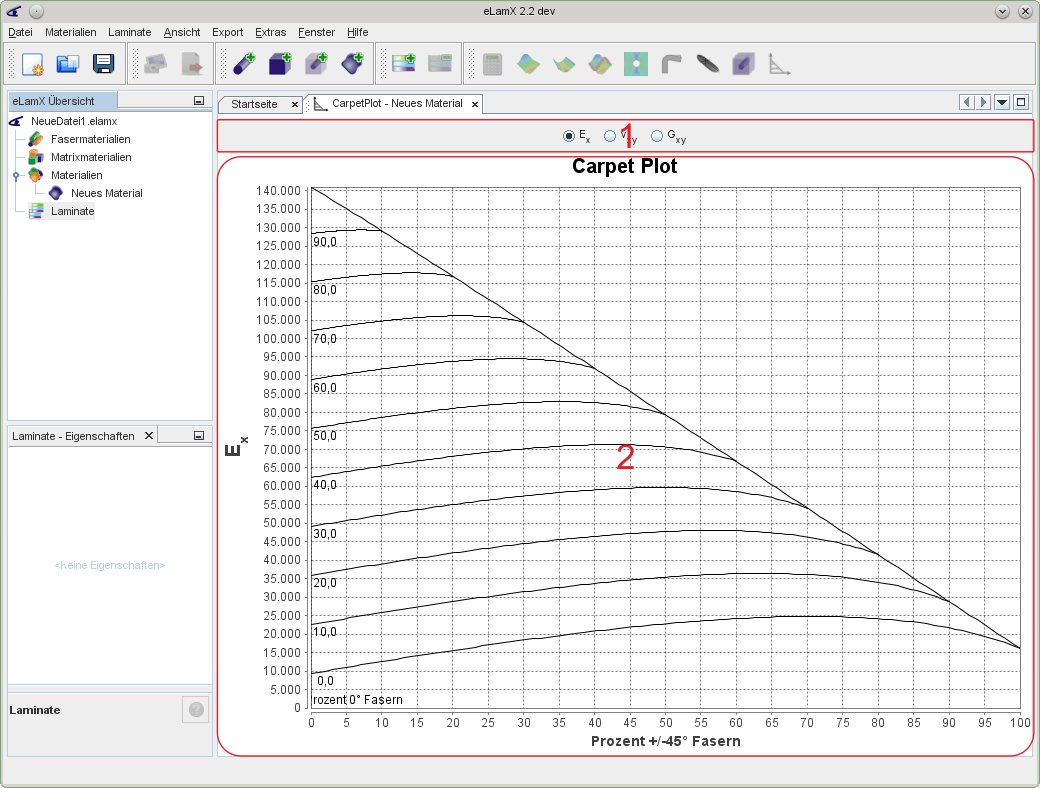
Task: Close the Startseite tab
Action: (295, 105)
